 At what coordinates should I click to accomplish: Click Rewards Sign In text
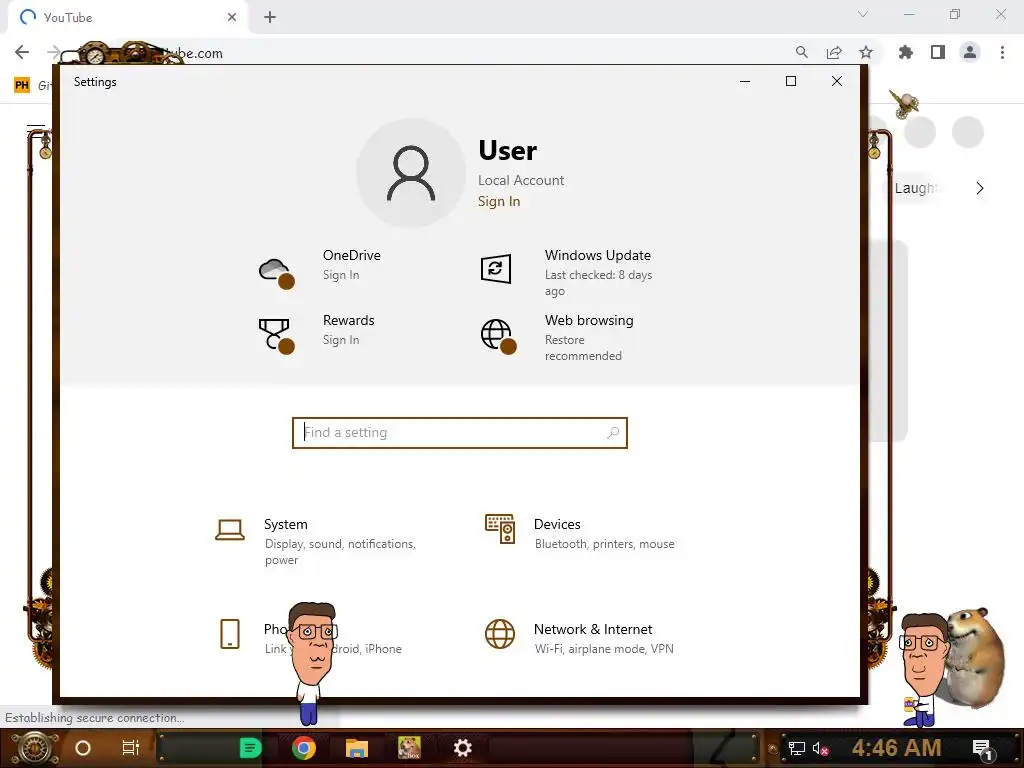click(x=341, y=340)
